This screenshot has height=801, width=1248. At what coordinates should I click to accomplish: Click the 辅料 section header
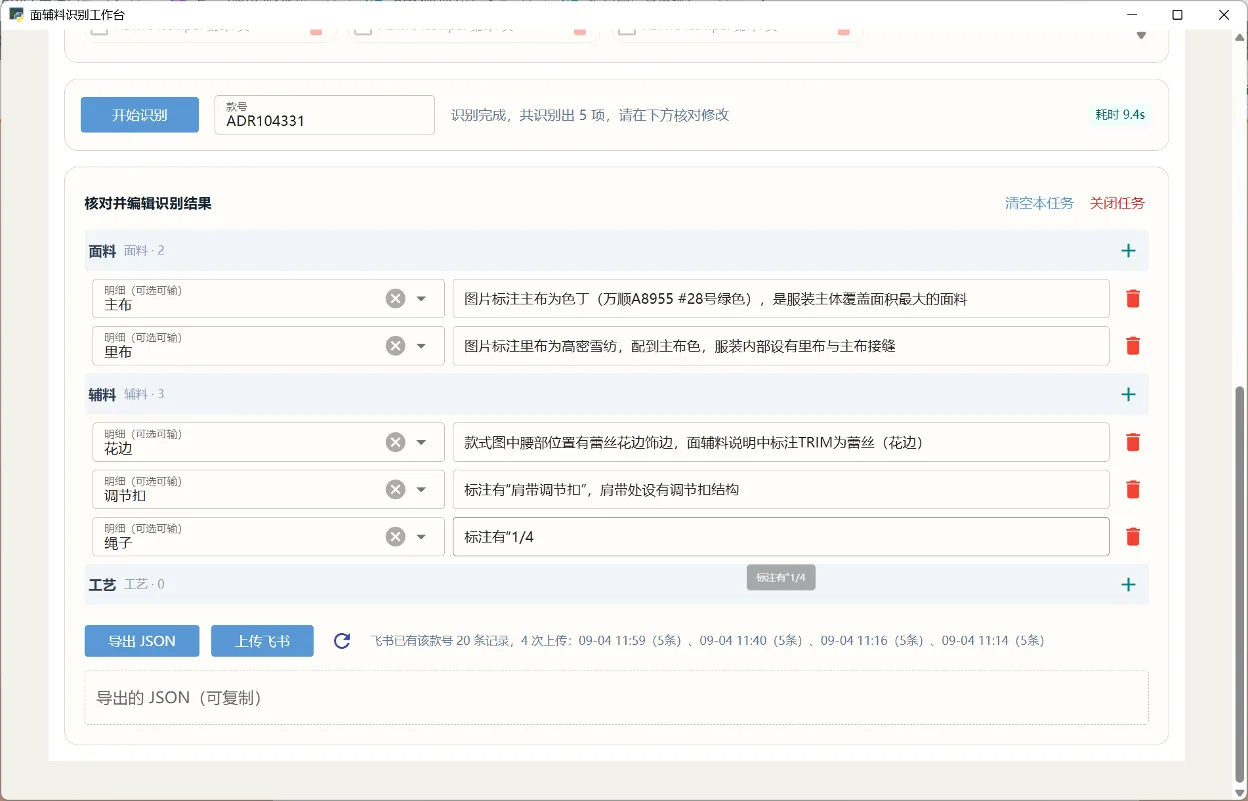(x=616, y=394)
